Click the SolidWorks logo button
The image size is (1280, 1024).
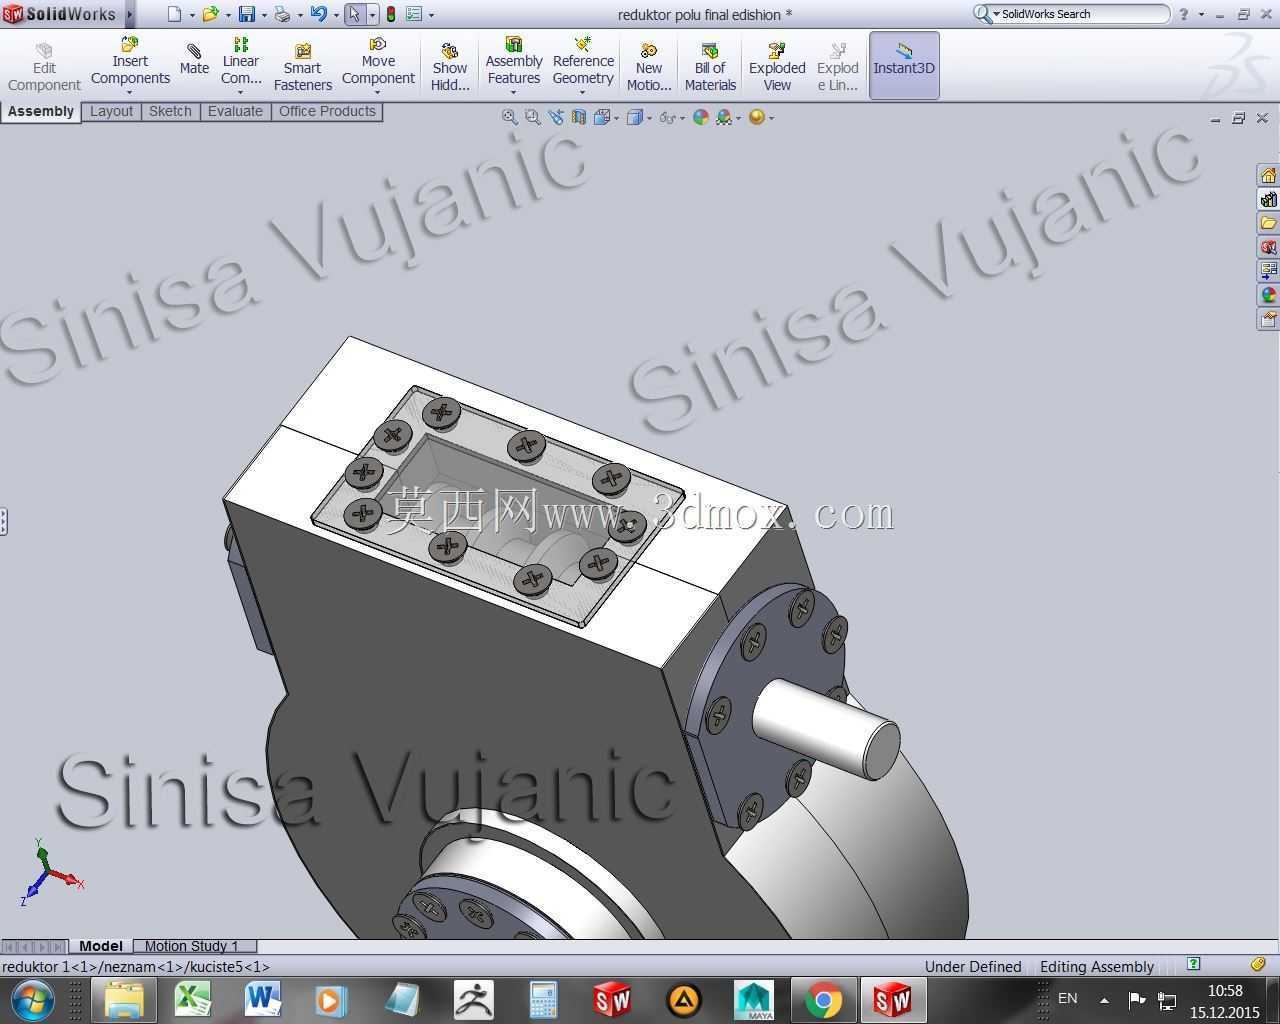(60, 14)
